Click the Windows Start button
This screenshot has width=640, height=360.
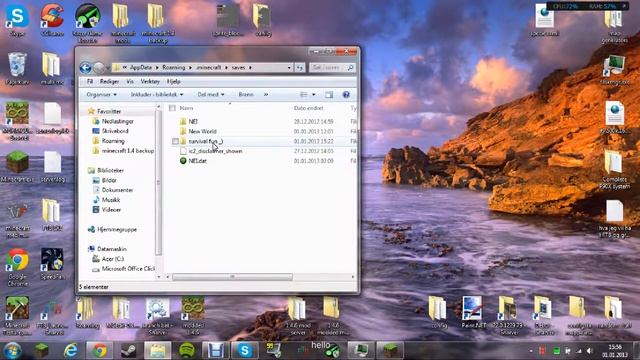click(12, 350)
